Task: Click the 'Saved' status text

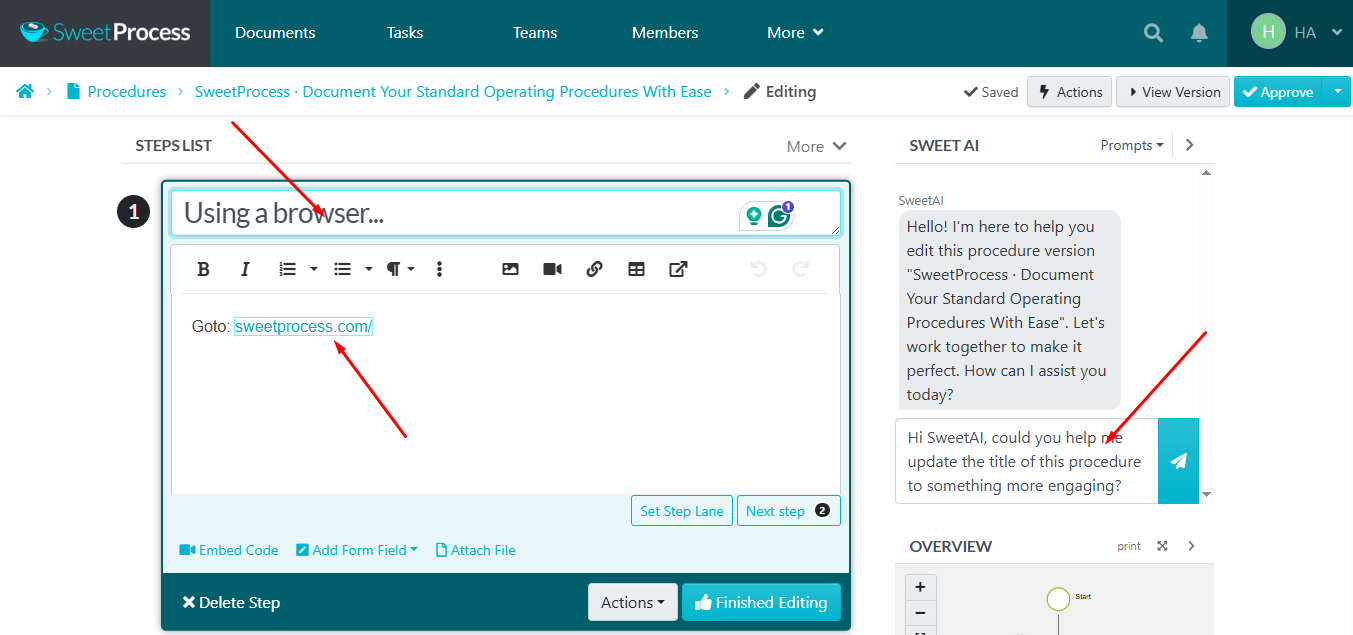Action: [x=991, y=92]
